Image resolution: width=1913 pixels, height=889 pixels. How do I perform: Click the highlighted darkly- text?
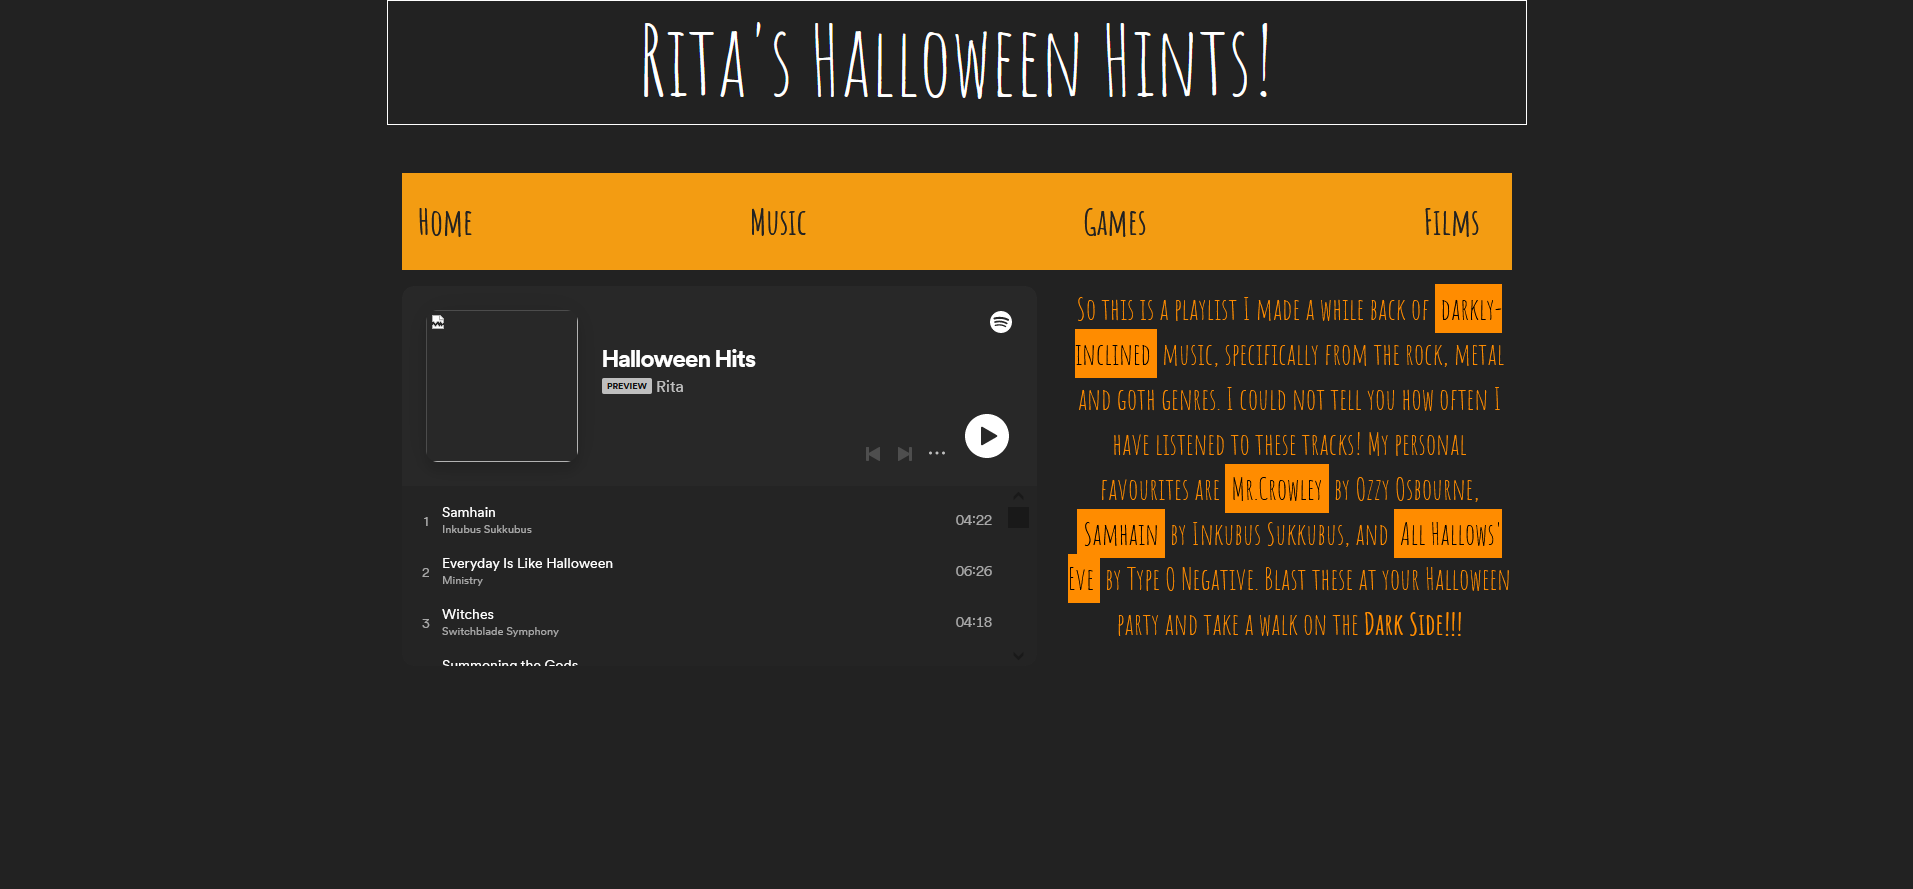[1468, 309]
